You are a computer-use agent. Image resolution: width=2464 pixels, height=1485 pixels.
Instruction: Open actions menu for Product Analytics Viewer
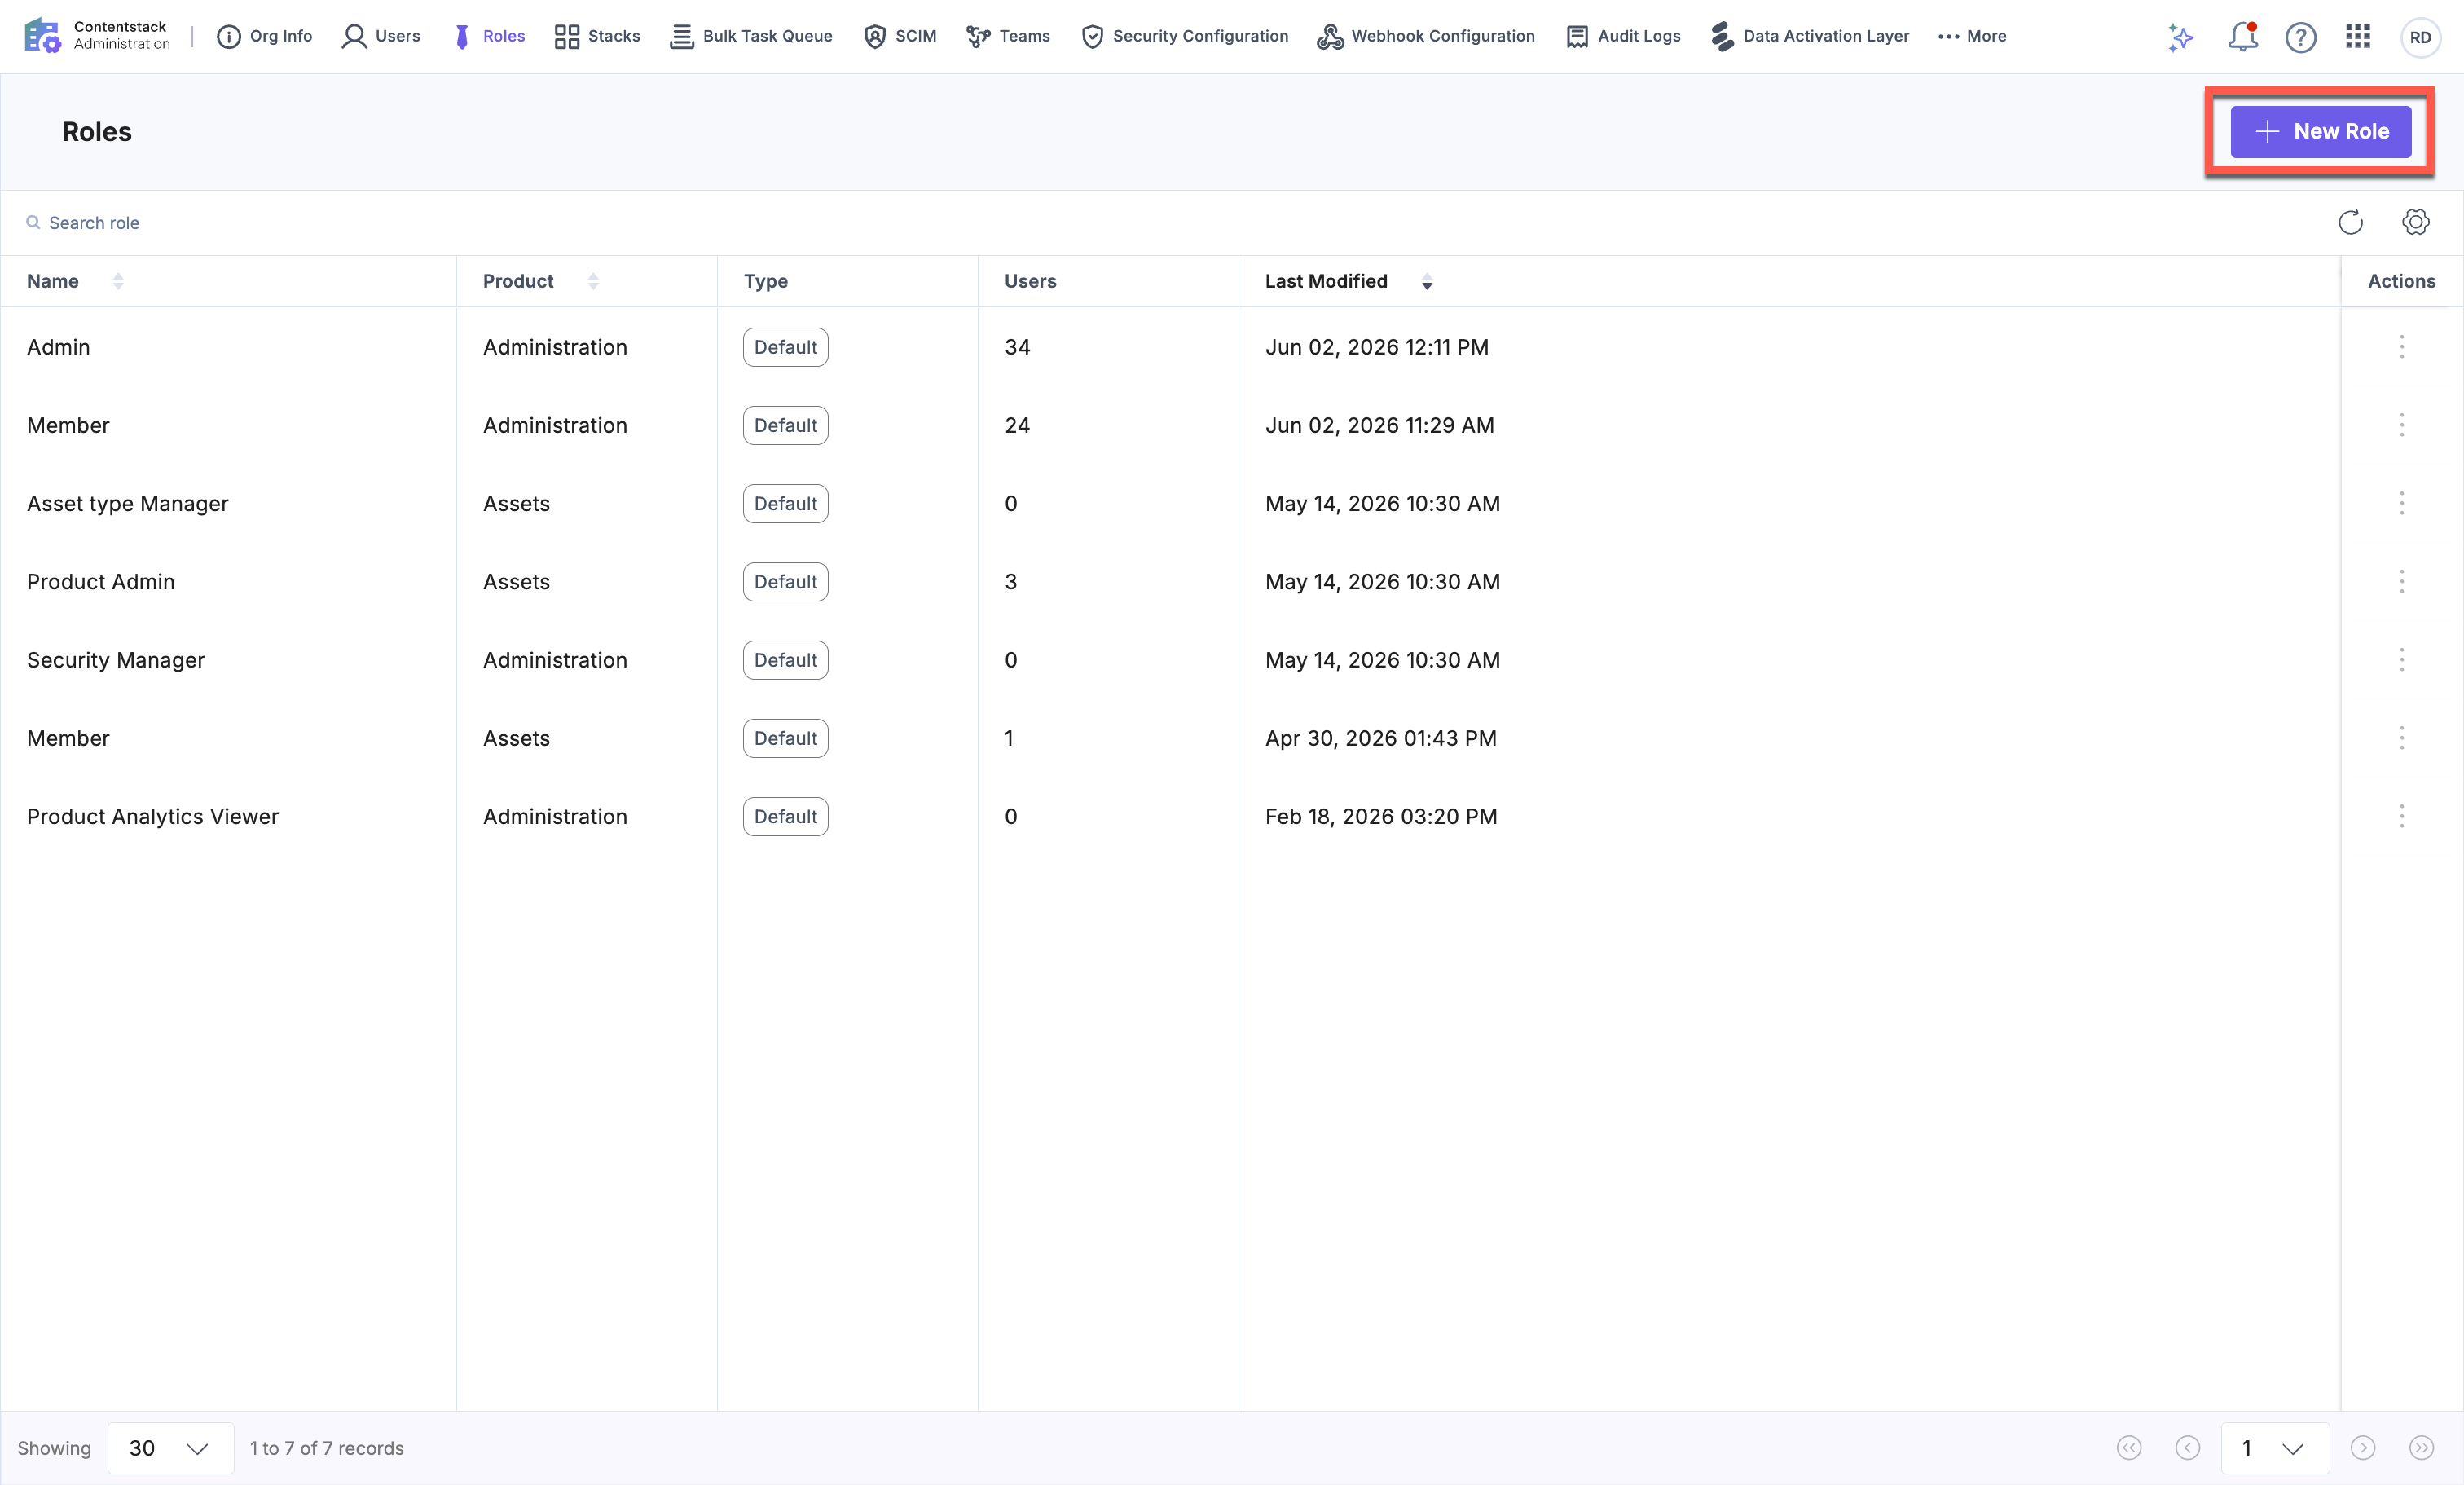tap(2402, 816)
